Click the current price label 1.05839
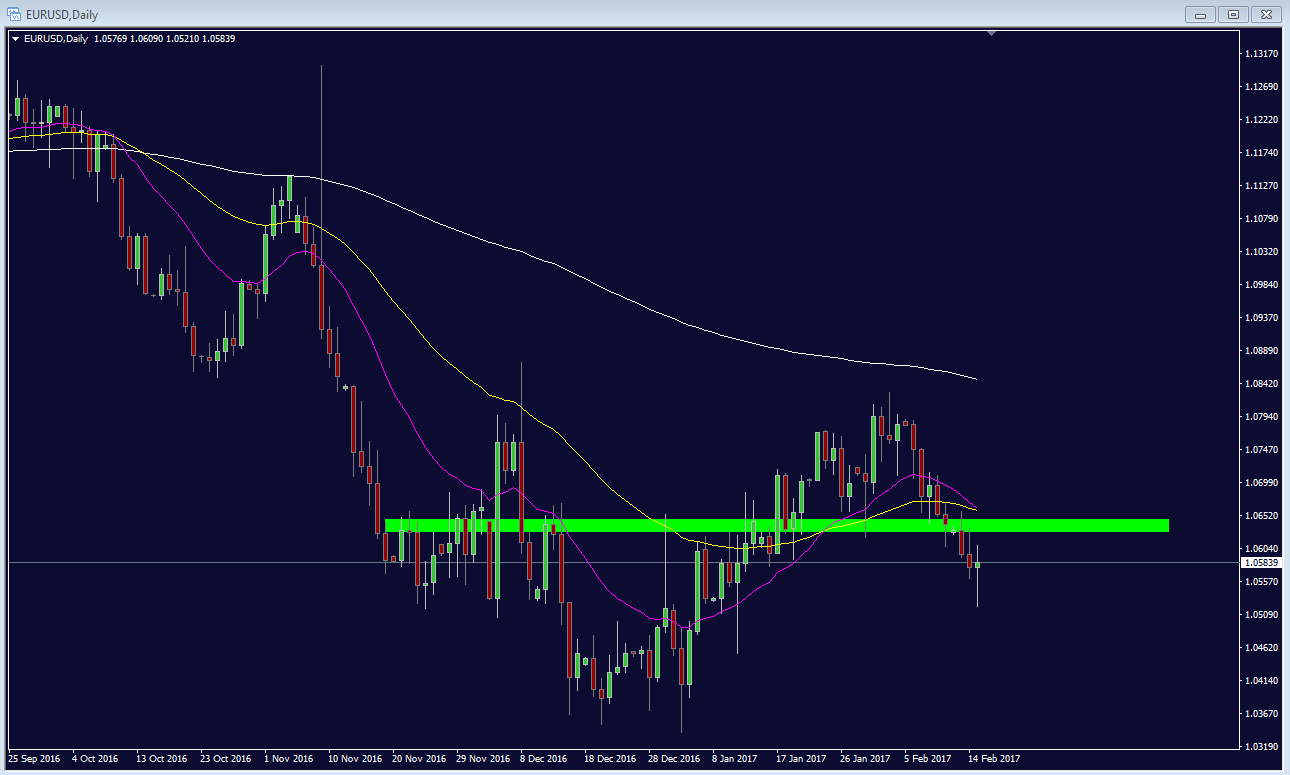The image size is (1290, 775). click(x=1259, y=563)
